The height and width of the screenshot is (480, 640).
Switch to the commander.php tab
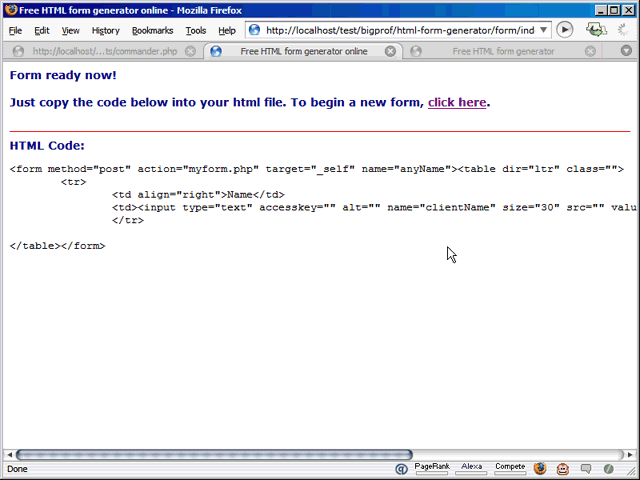click(104, 51)
